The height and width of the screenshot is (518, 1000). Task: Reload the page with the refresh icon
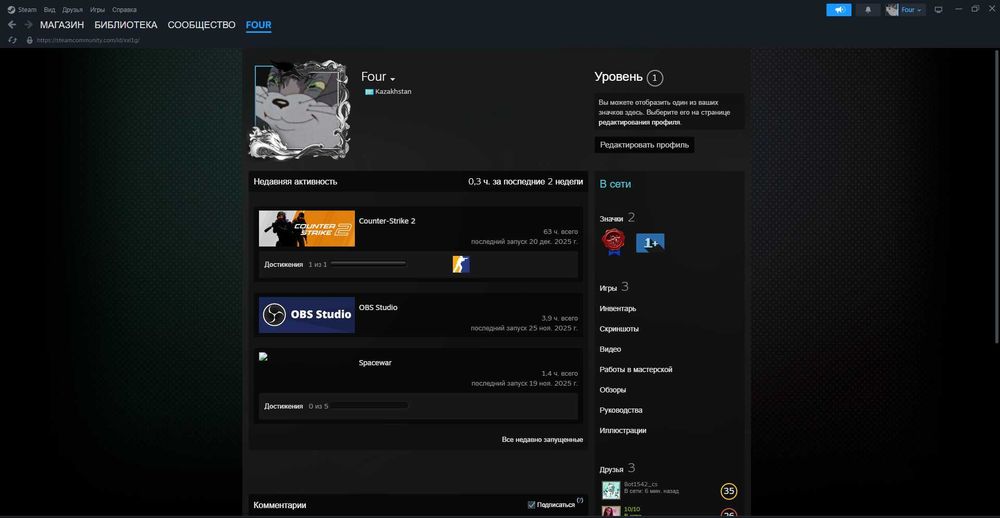click(x=12, y=40)
